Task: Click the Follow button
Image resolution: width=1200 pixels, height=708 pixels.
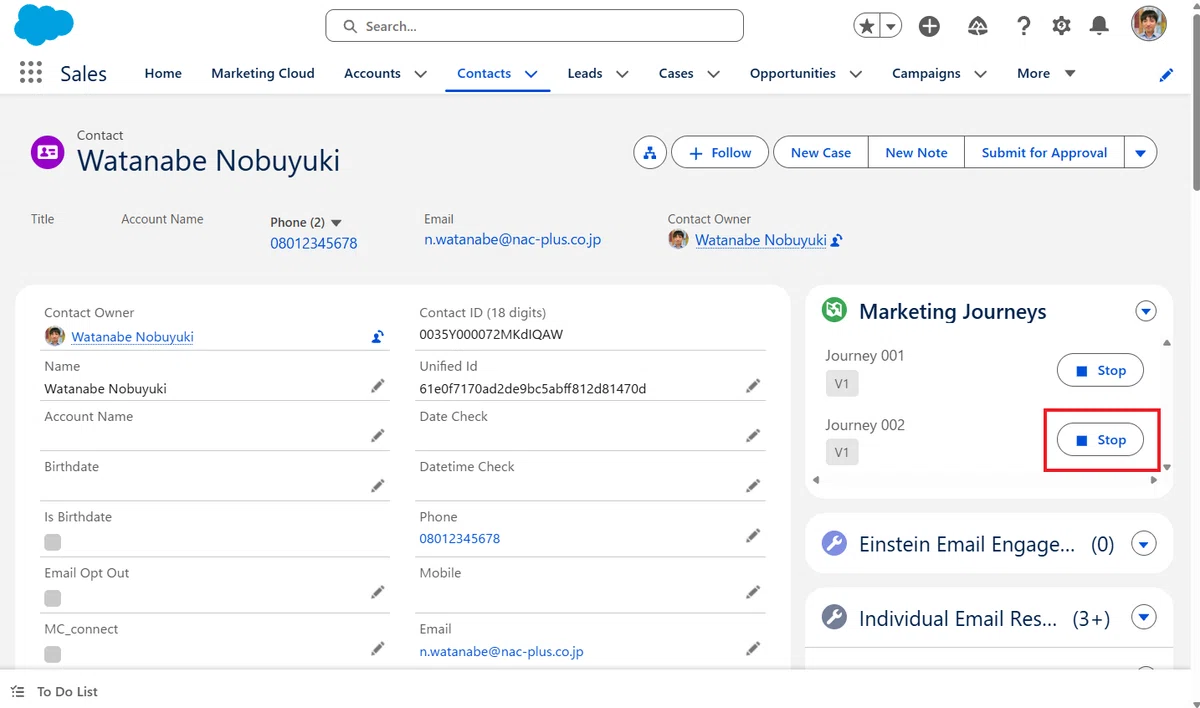Action: pos(720,153)
